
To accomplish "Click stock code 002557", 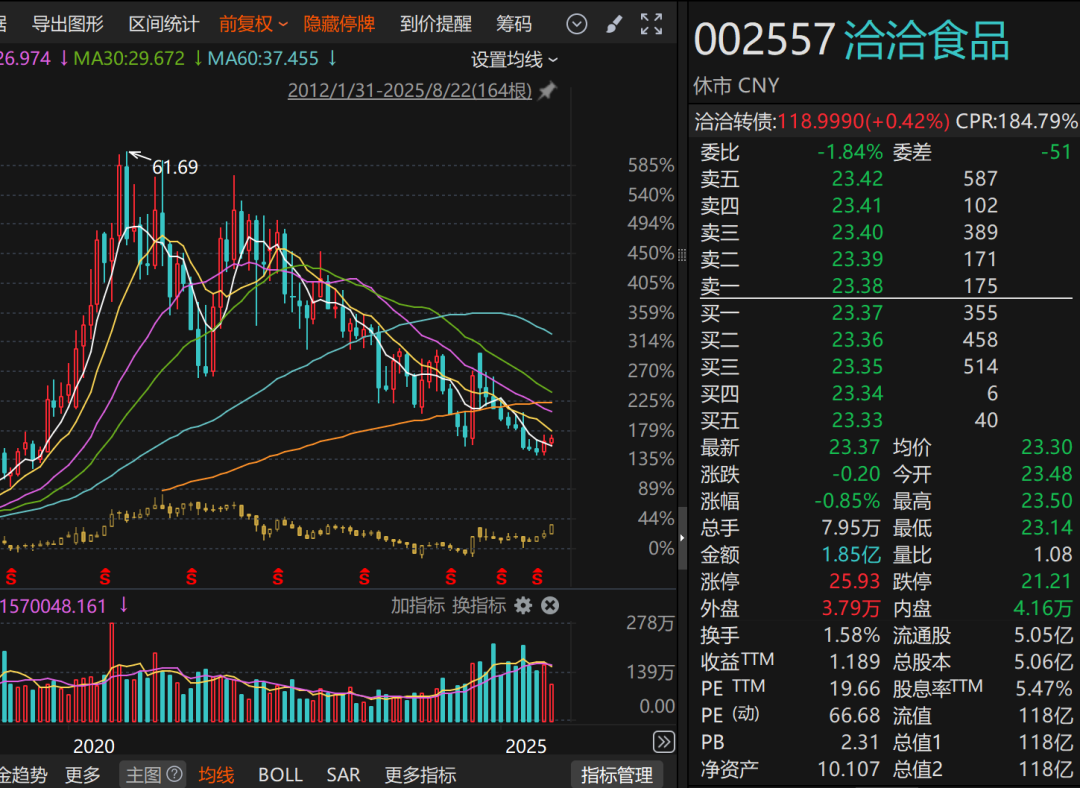I will pos(764,39).
